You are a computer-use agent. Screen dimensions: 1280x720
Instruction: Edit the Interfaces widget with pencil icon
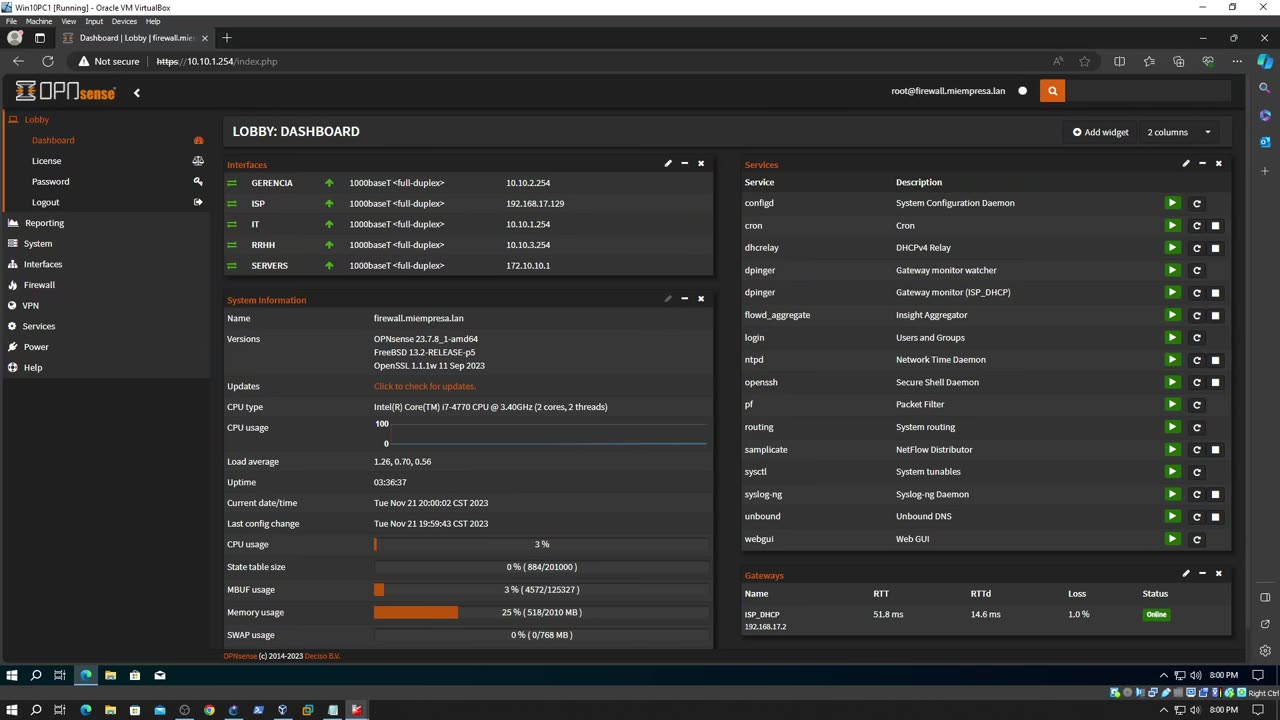coord(668,163)
